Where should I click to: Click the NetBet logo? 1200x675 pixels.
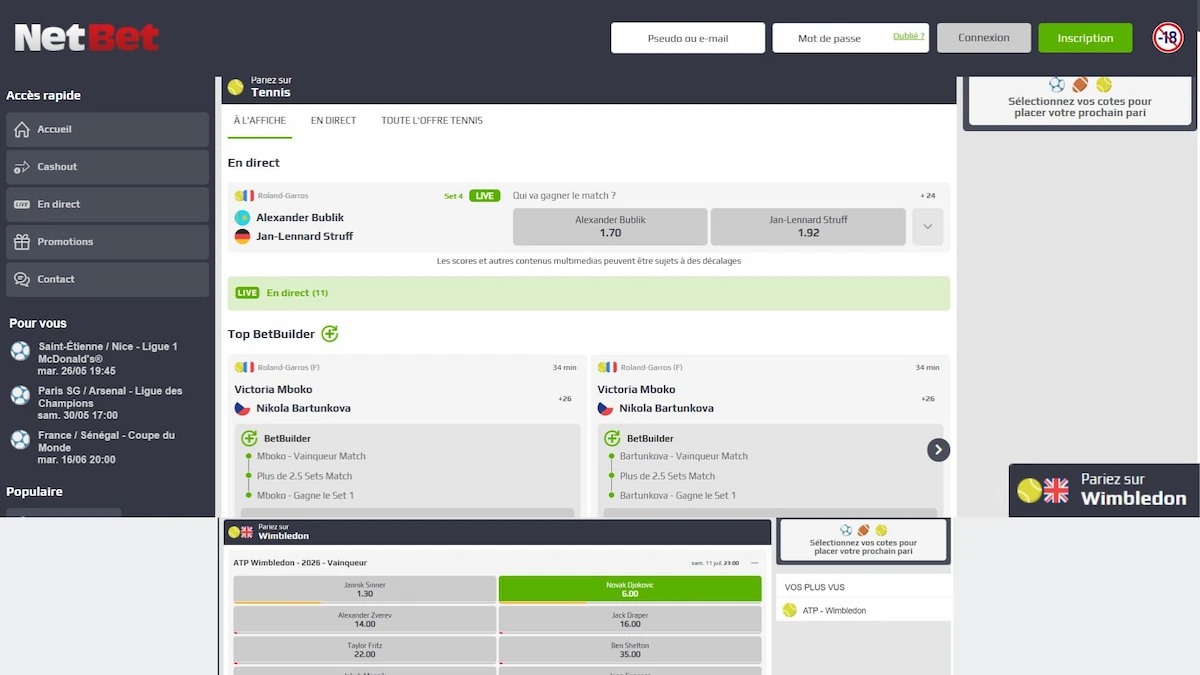(x=87, y=37)
